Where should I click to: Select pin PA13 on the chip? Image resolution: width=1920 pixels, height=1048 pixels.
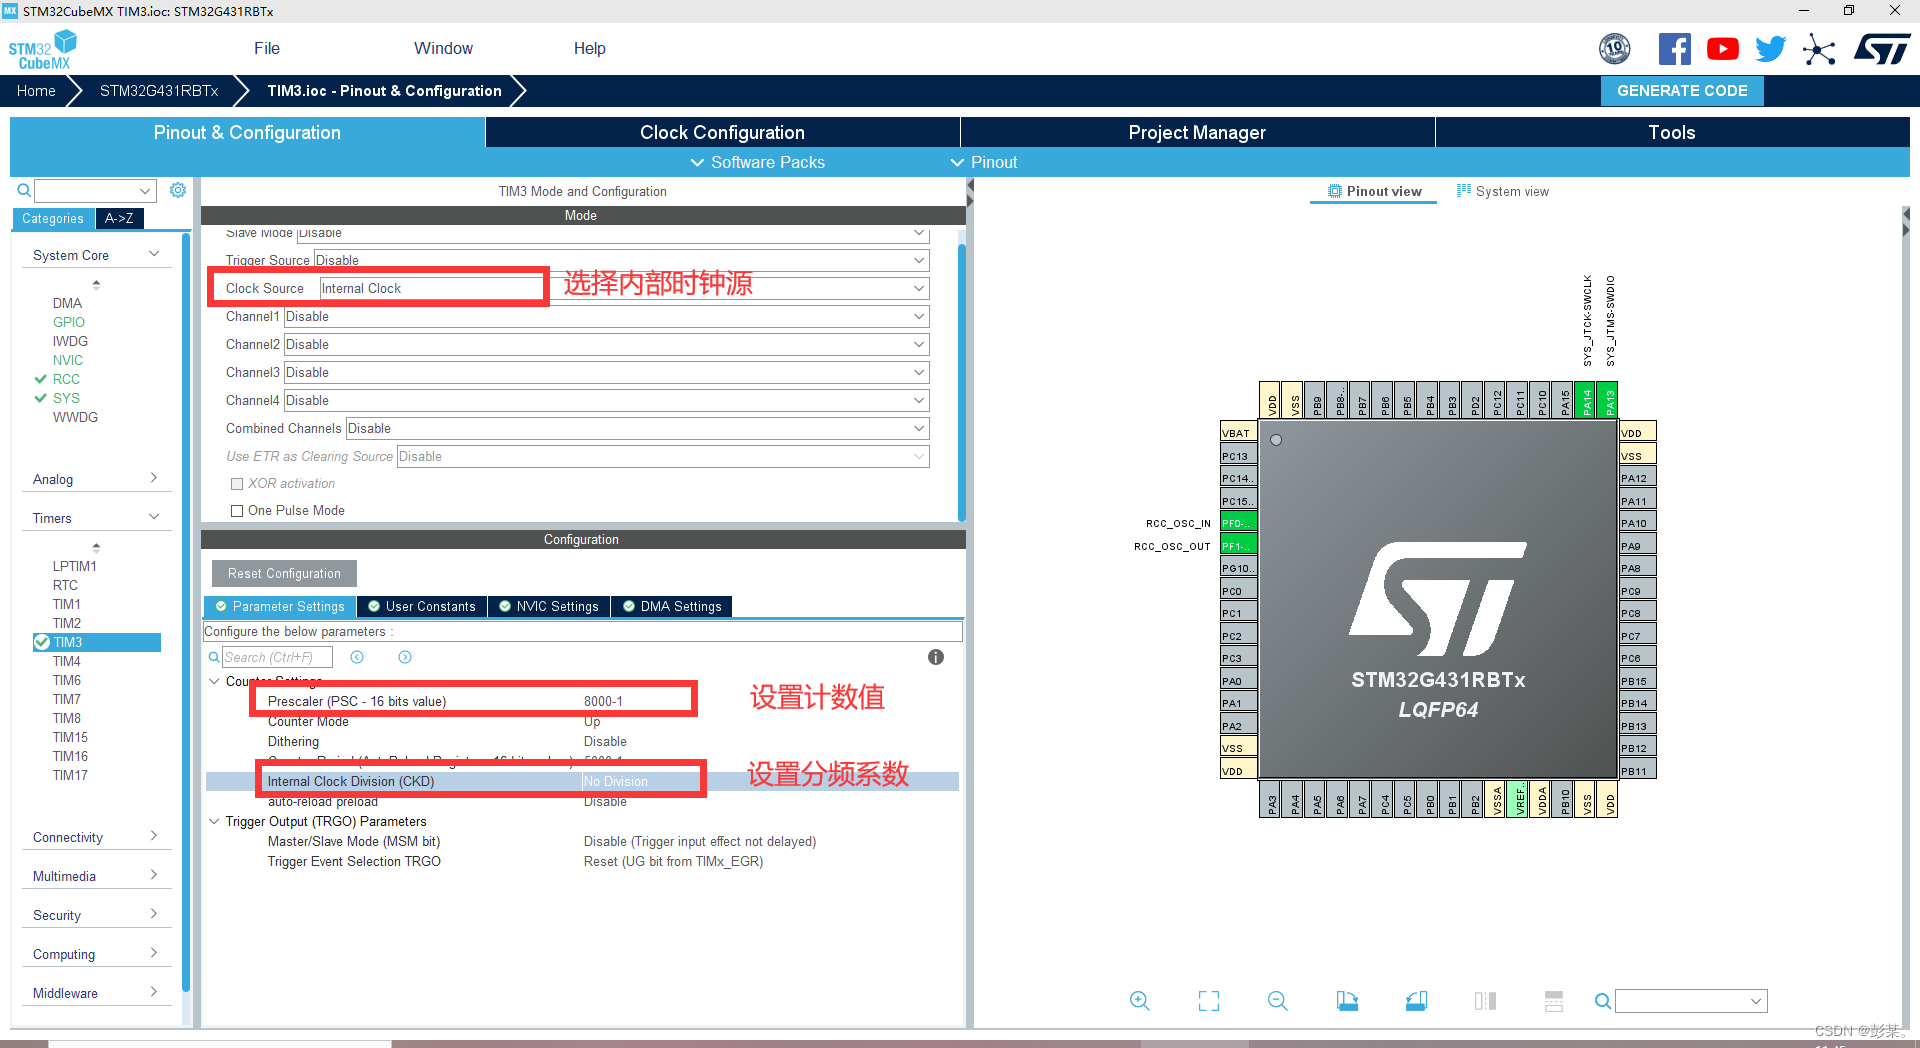[1609, 401]
